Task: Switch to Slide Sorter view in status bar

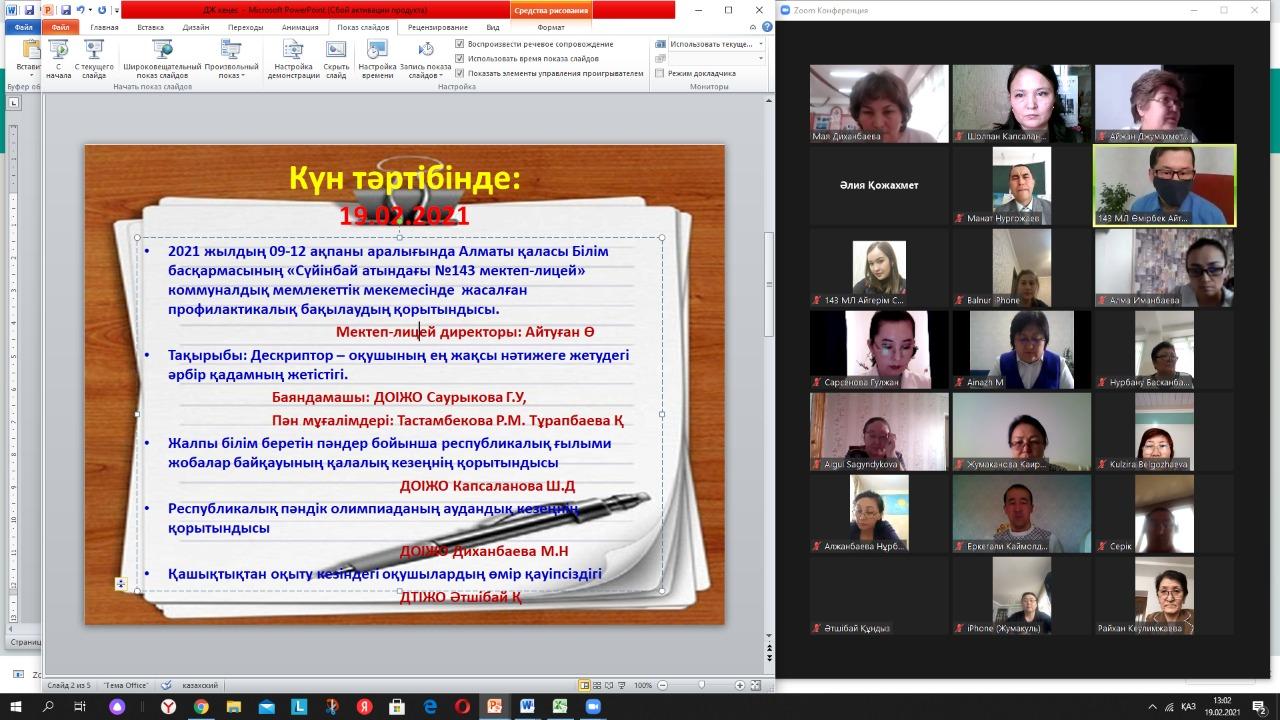Action: pos(598,685)
